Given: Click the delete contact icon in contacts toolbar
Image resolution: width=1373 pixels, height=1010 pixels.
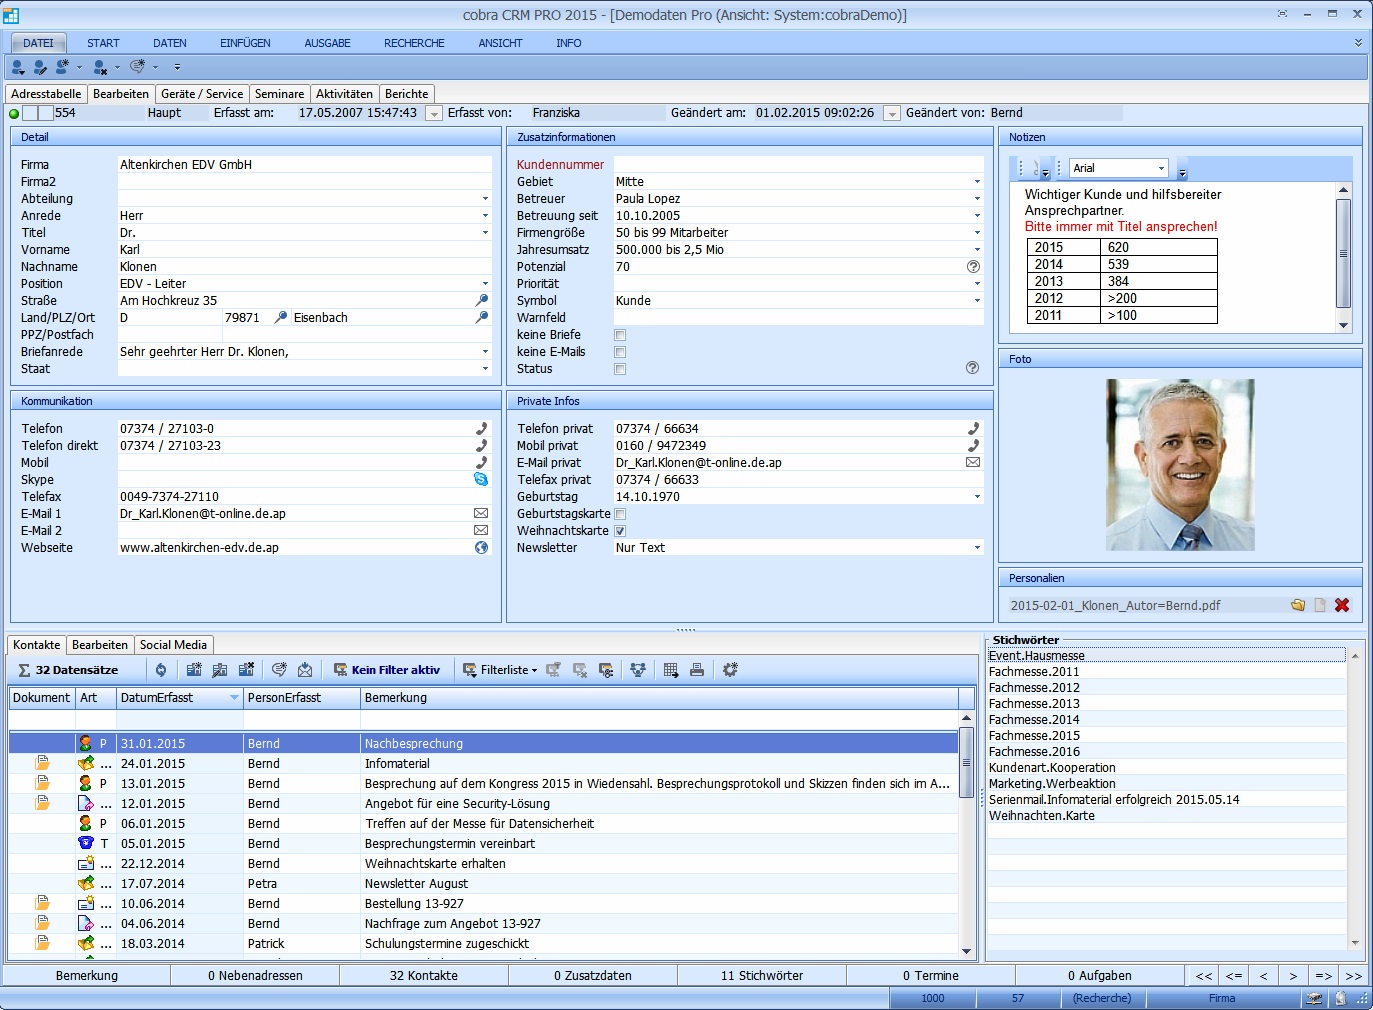Looking at the screenshot, I should [x=246, y=670].
